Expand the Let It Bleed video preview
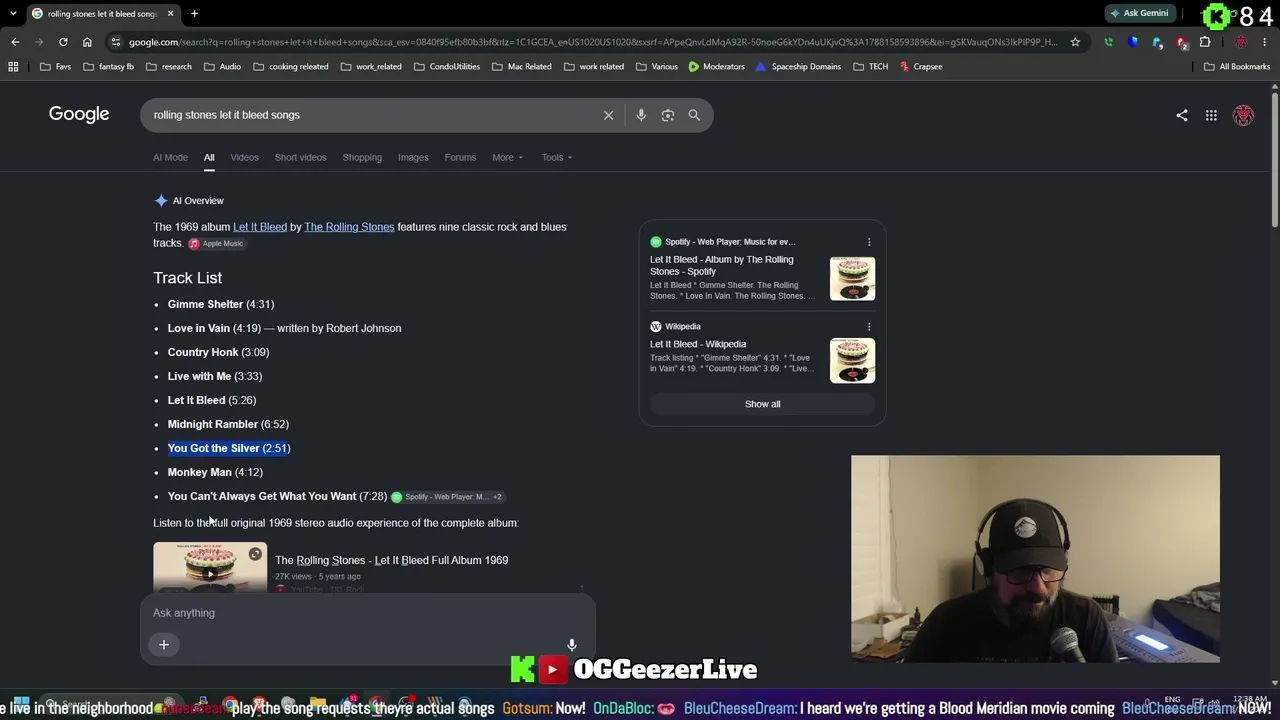This screenshot has height=720, width=1280. [255, 554]
